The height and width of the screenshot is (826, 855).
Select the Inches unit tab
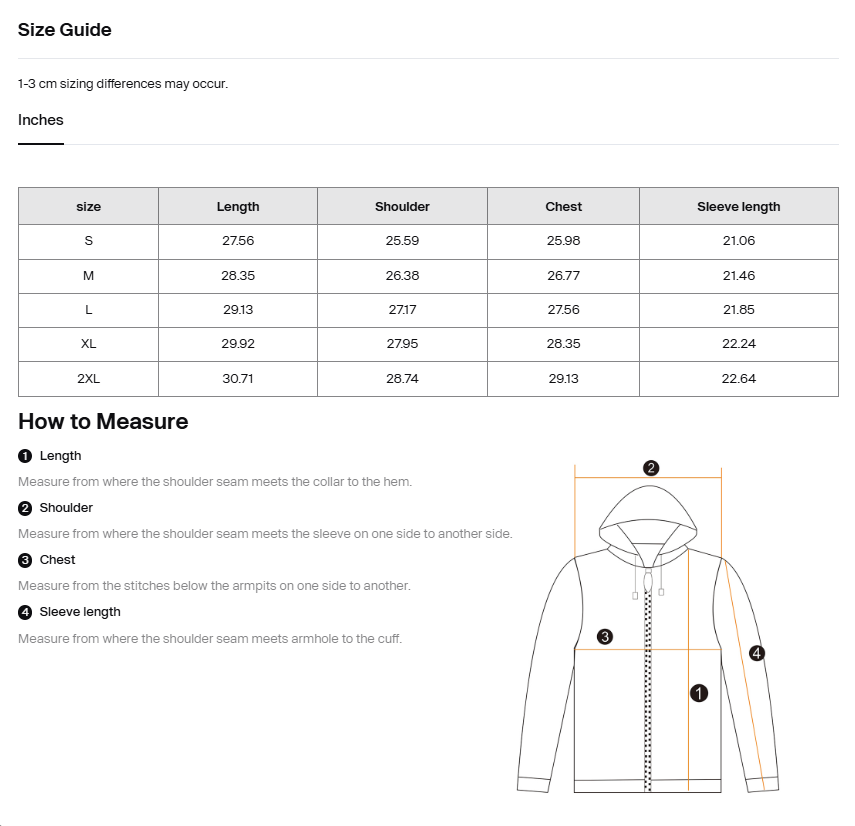pyautogui.click(x=41, y=121)
